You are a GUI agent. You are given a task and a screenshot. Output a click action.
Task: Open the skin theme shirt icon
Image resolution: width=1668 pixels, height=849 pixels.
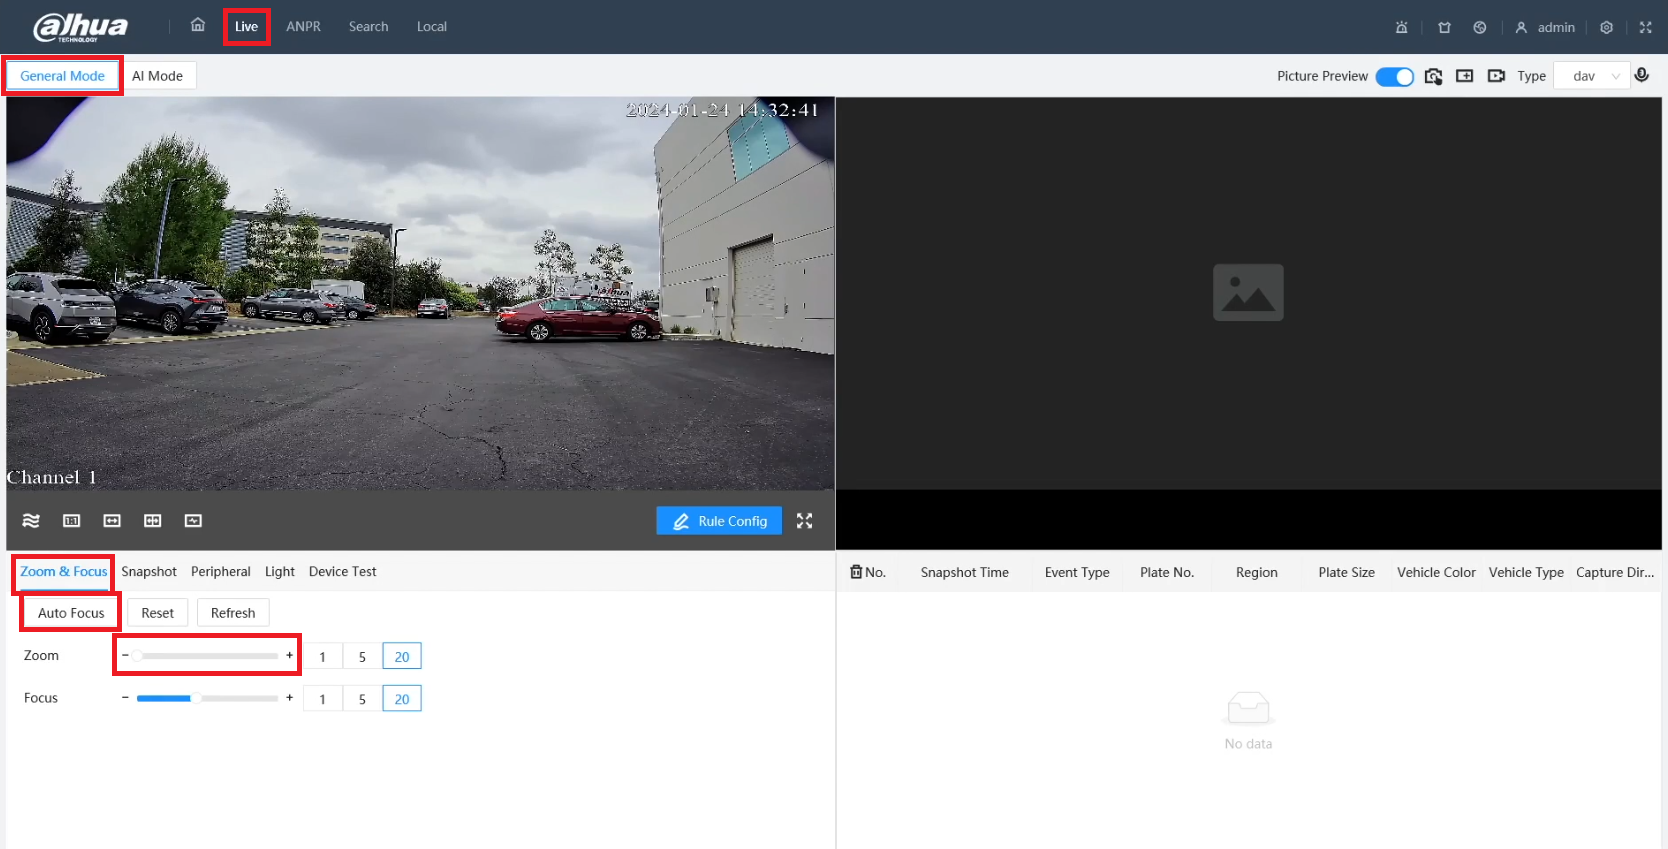(x=1444, y=27)
